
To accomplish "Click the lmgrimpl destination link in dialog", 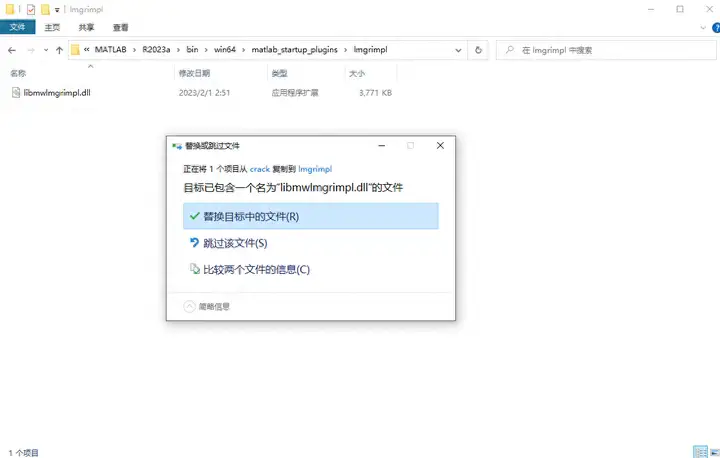I will pos(315,169).
